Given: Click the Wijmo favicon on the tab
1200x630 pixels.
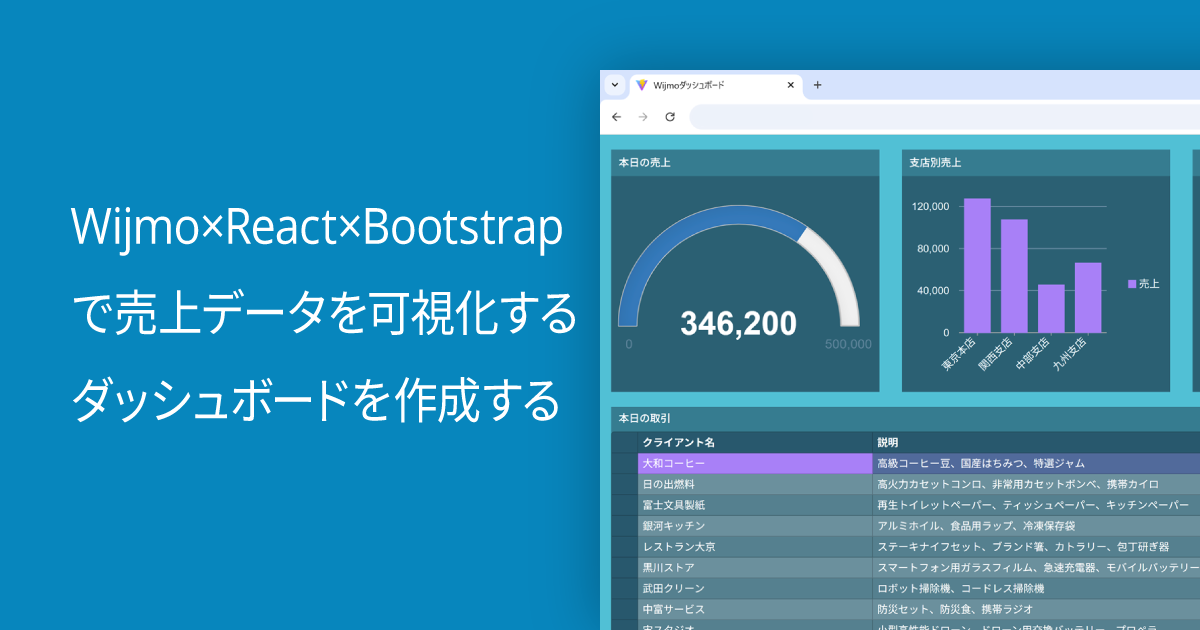Looking at the screenshot, I should click(641, 85).
